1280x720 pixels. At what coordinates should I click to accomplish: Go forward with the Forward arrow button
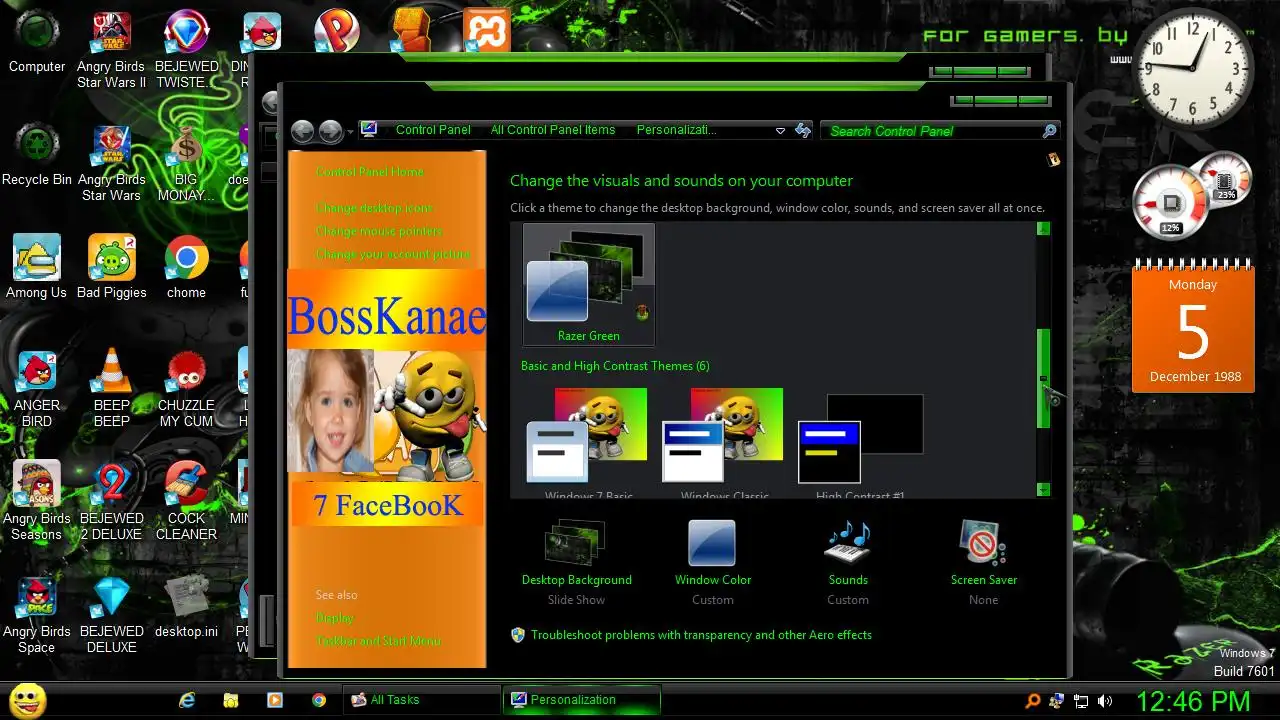tap(330, 131)
